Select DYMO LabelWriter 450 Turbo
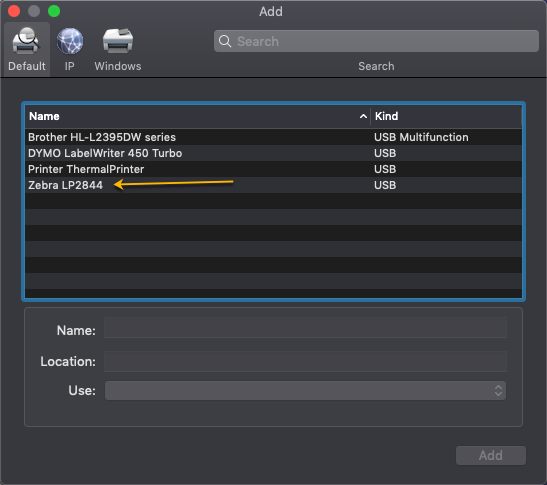The image size is (547, 485). 273,153
